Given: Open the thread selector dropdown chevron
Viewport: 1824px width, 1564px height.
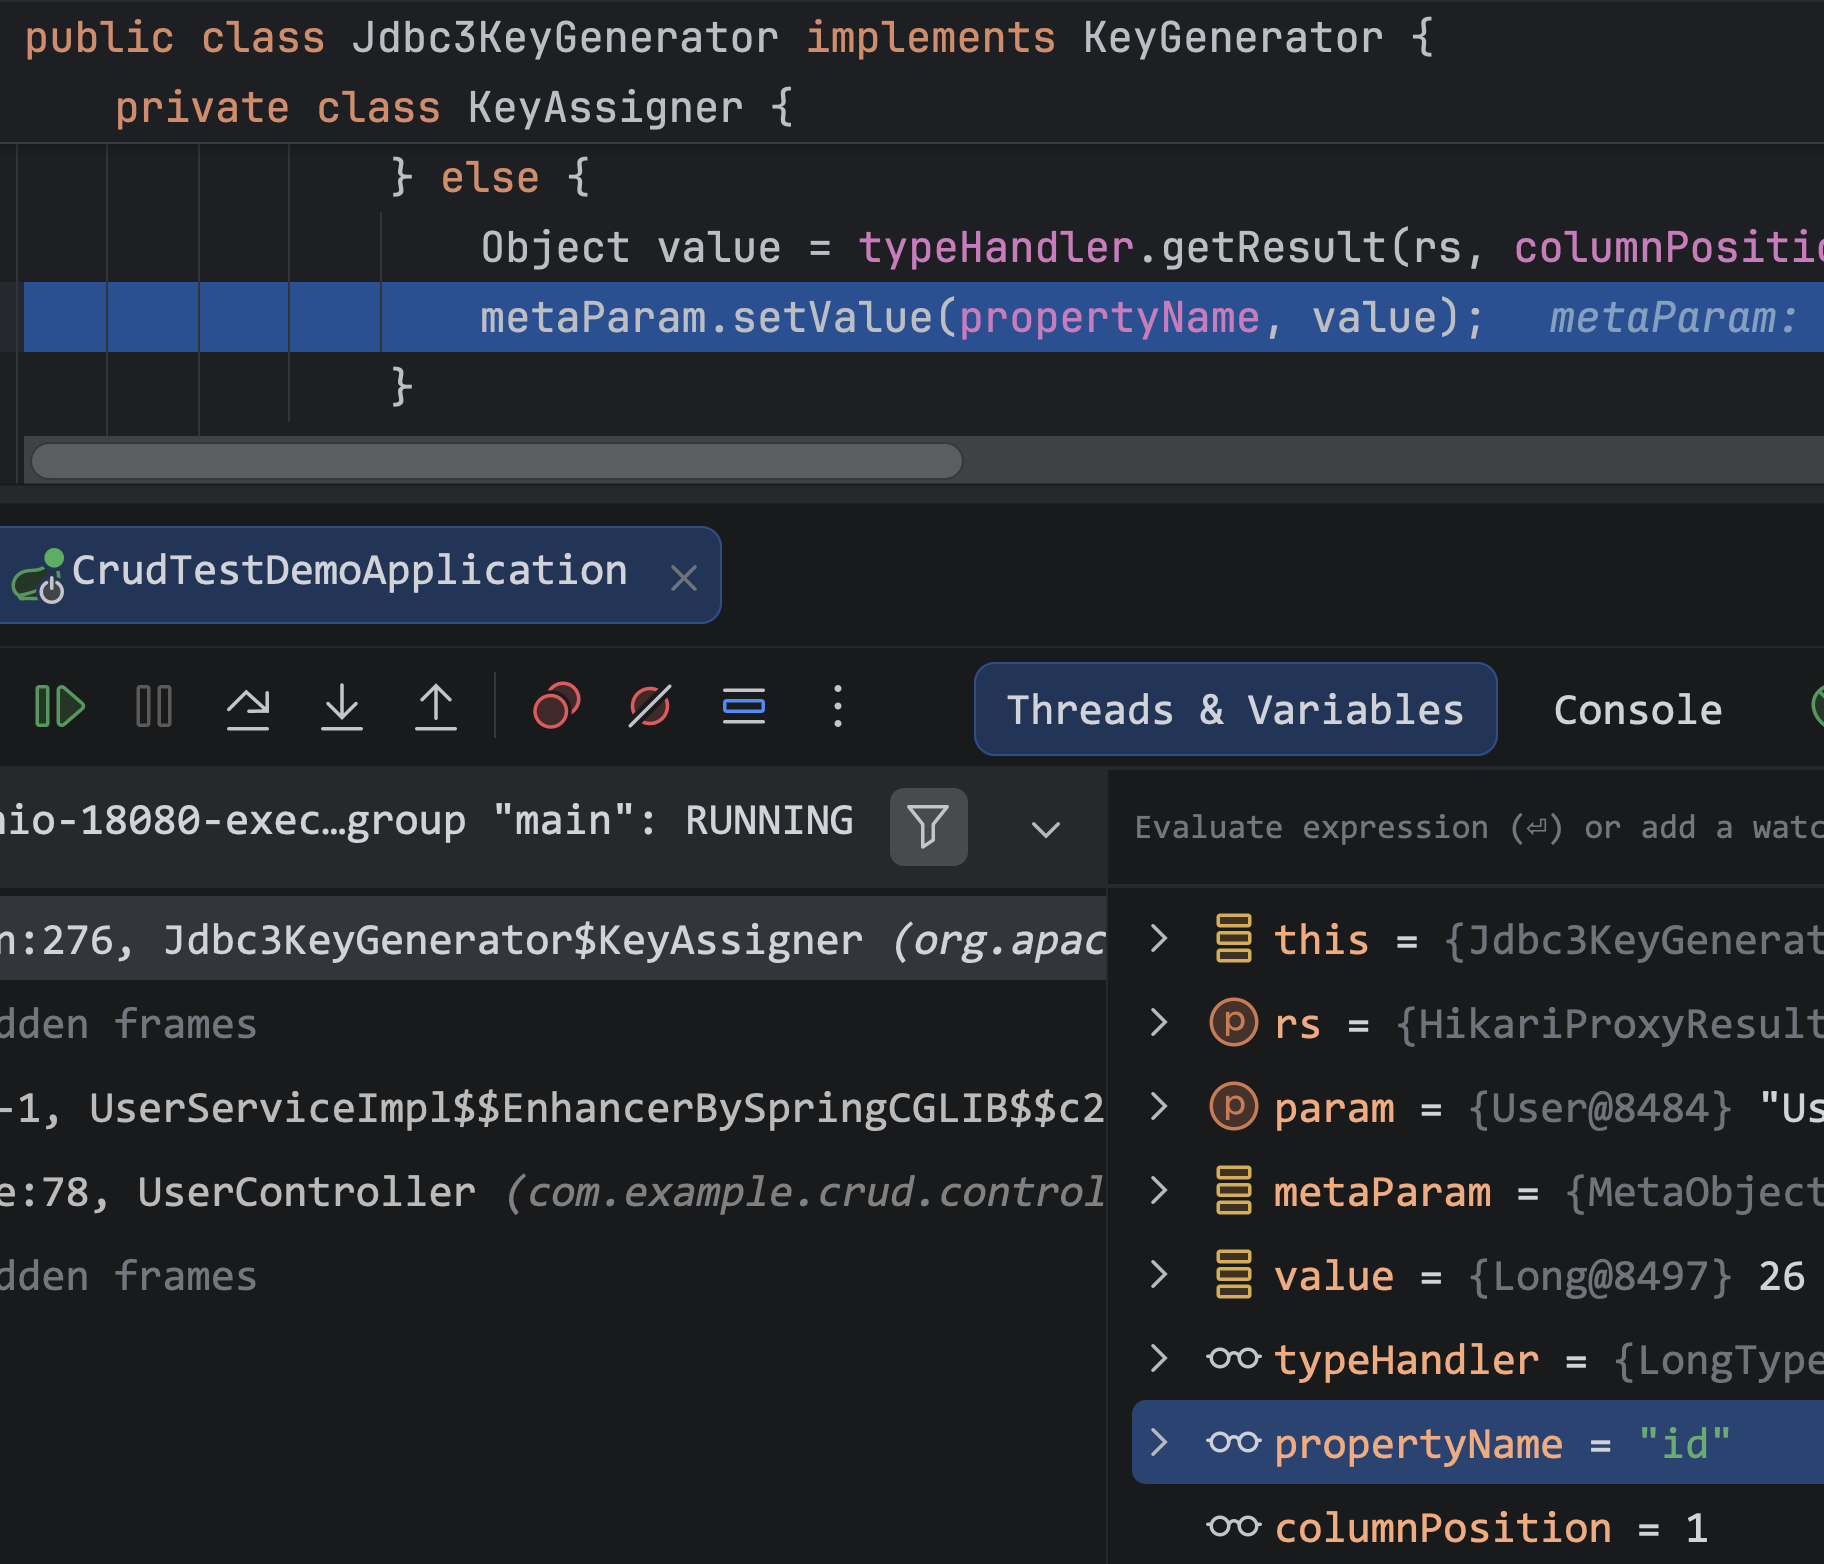Looking at the screenshot, I should (x=1046, y=828).
